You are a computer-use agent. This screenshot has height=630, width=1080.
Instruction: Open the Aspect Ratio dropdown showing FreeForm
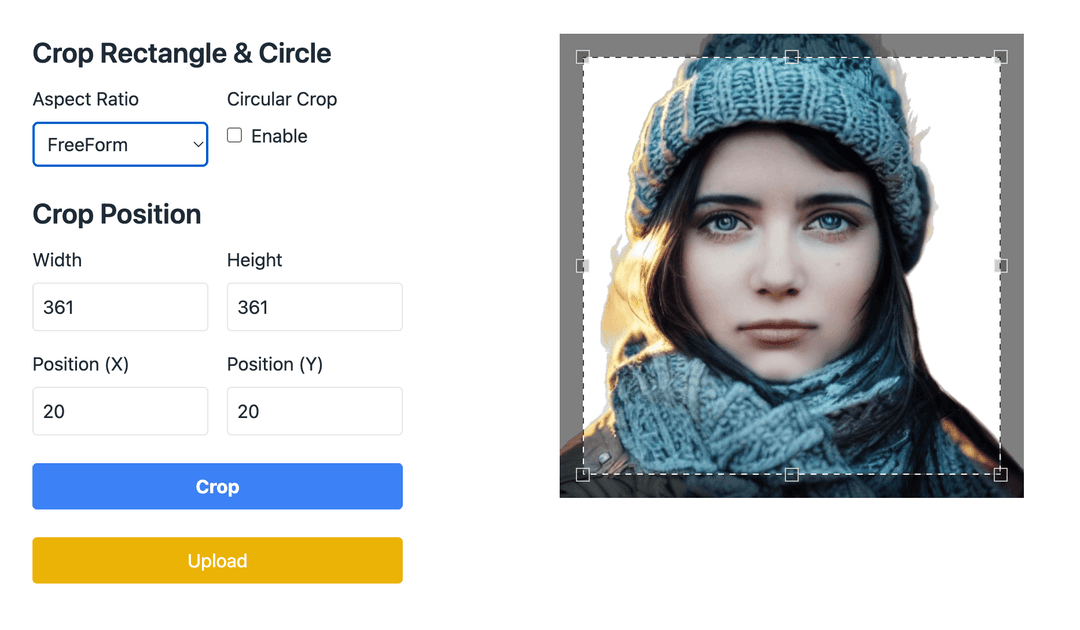(120, 144)
